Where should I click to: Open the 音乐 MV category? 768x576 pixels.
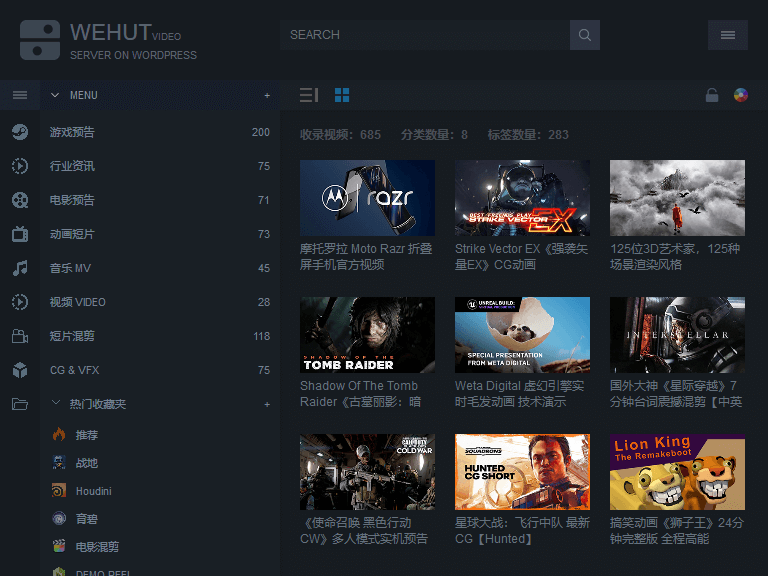160,268
